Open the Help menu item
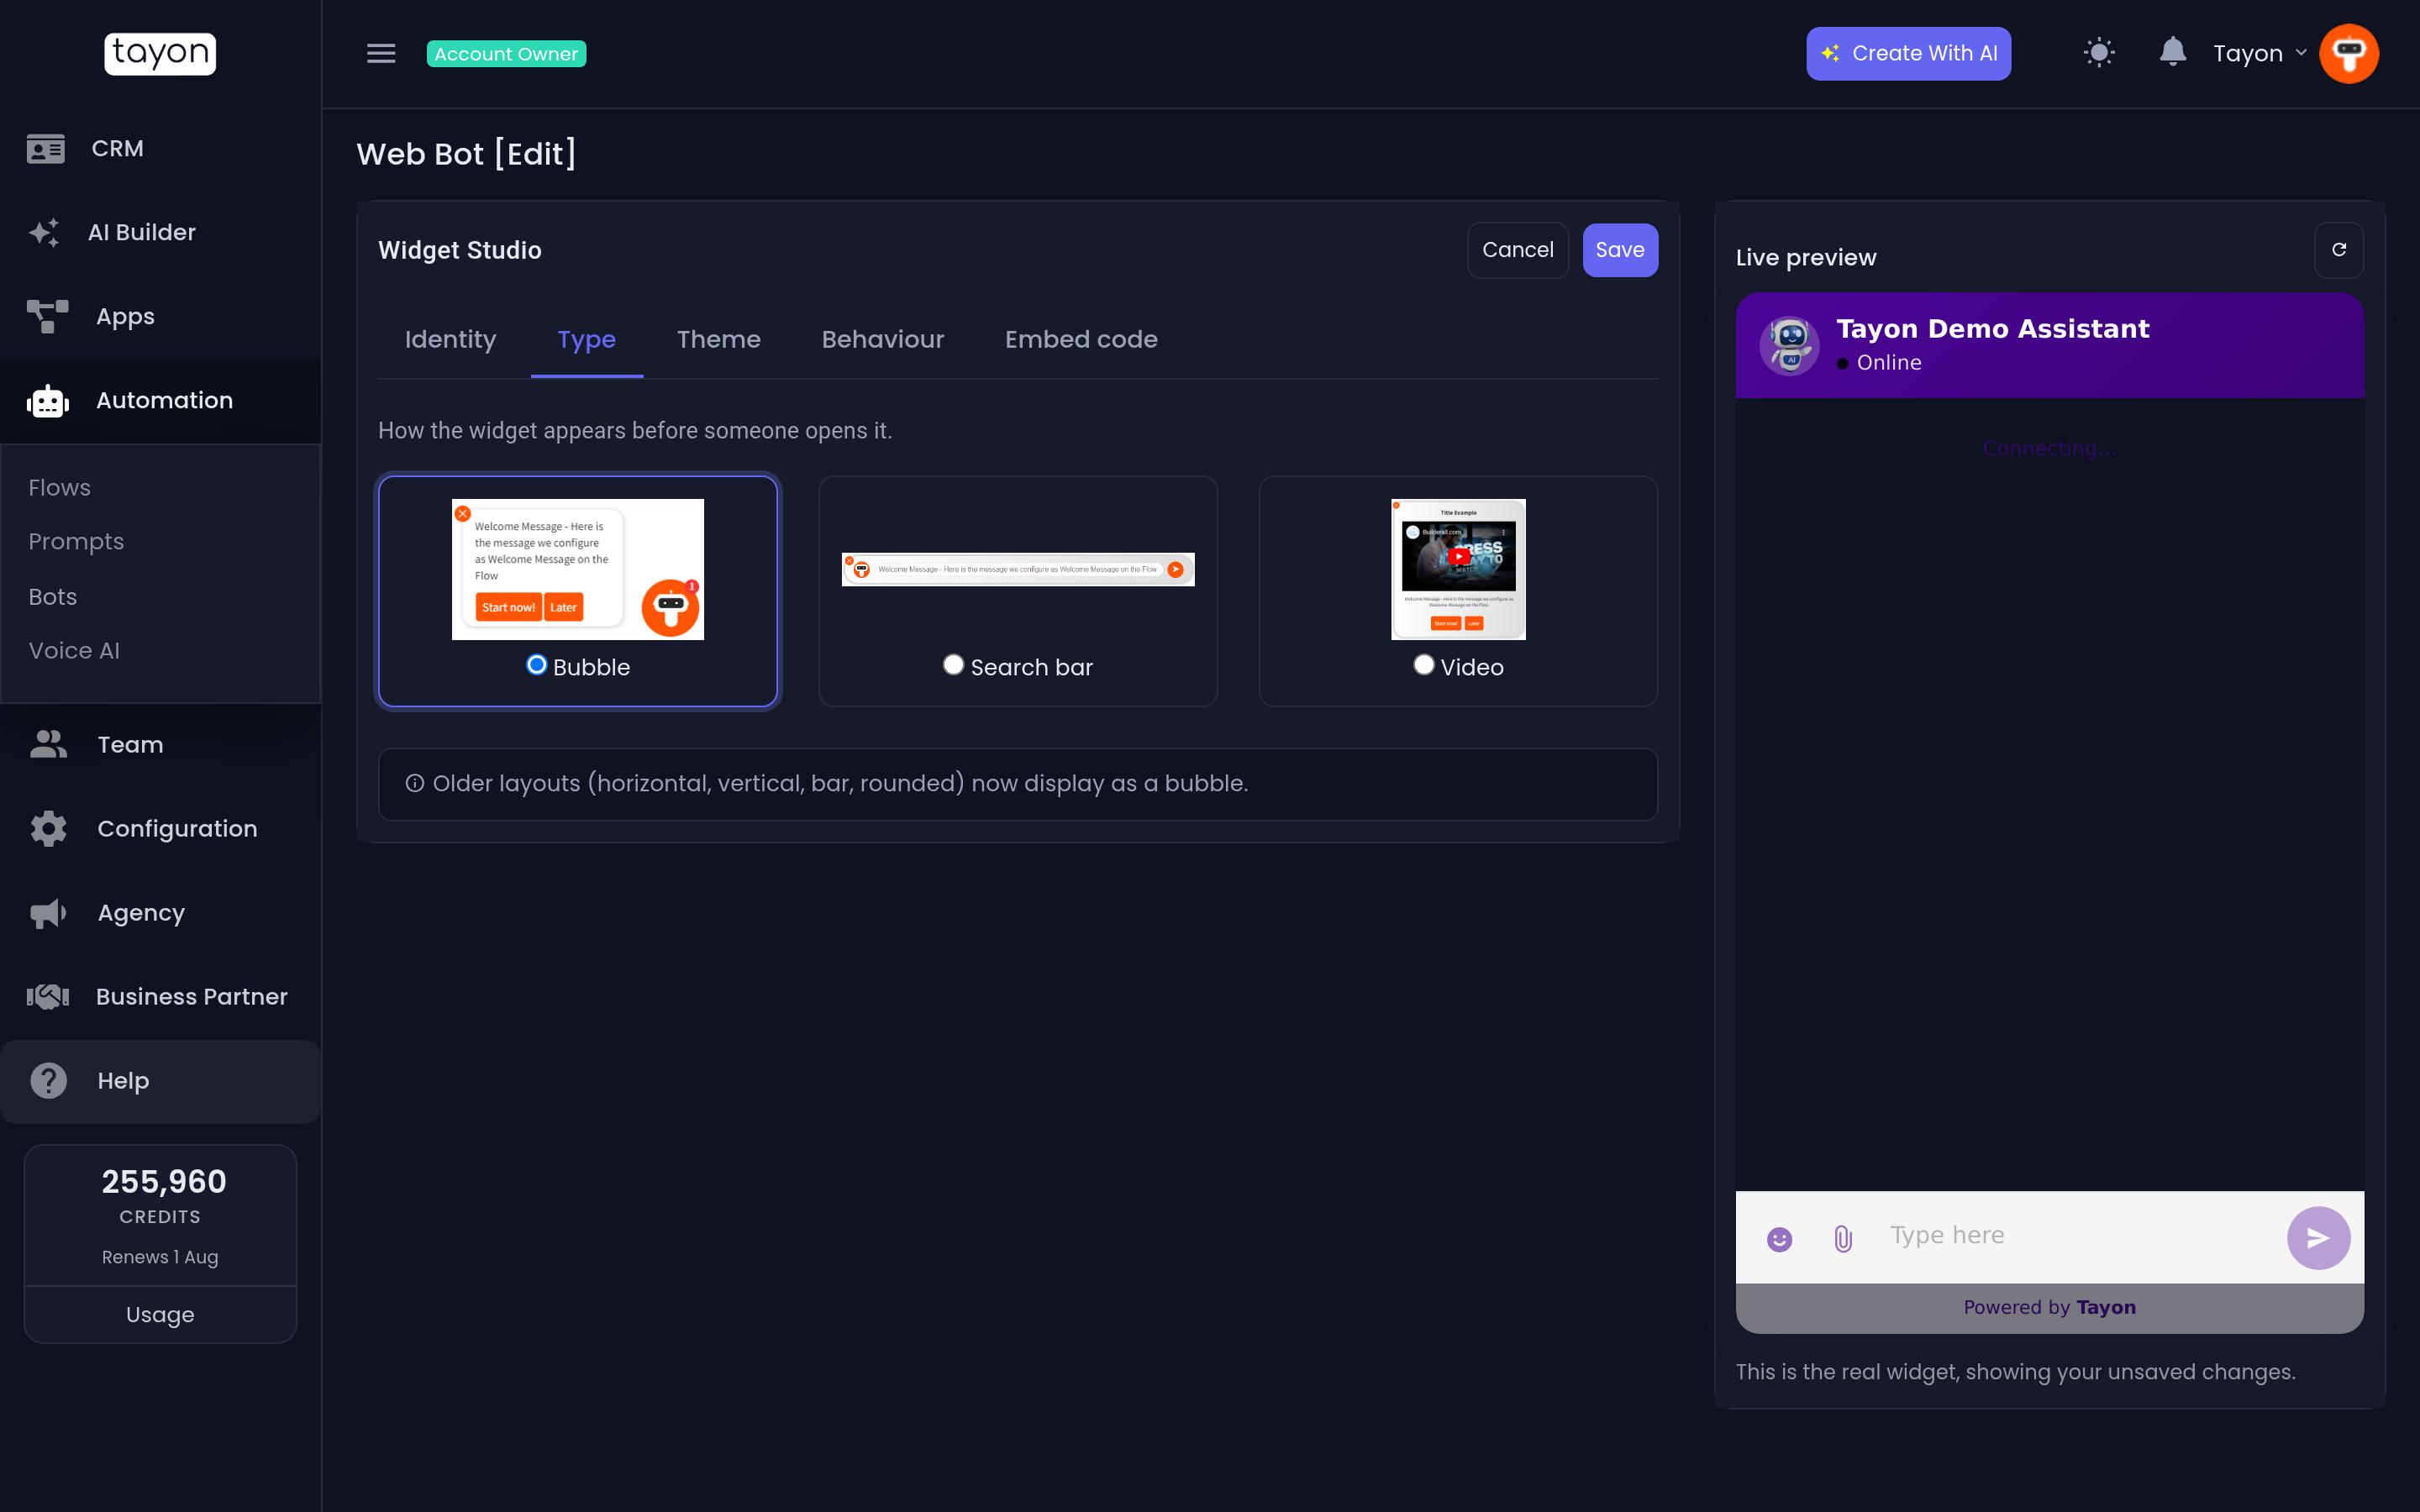Screen dimensions: 2420x1512 click(x=160, y=1081)
